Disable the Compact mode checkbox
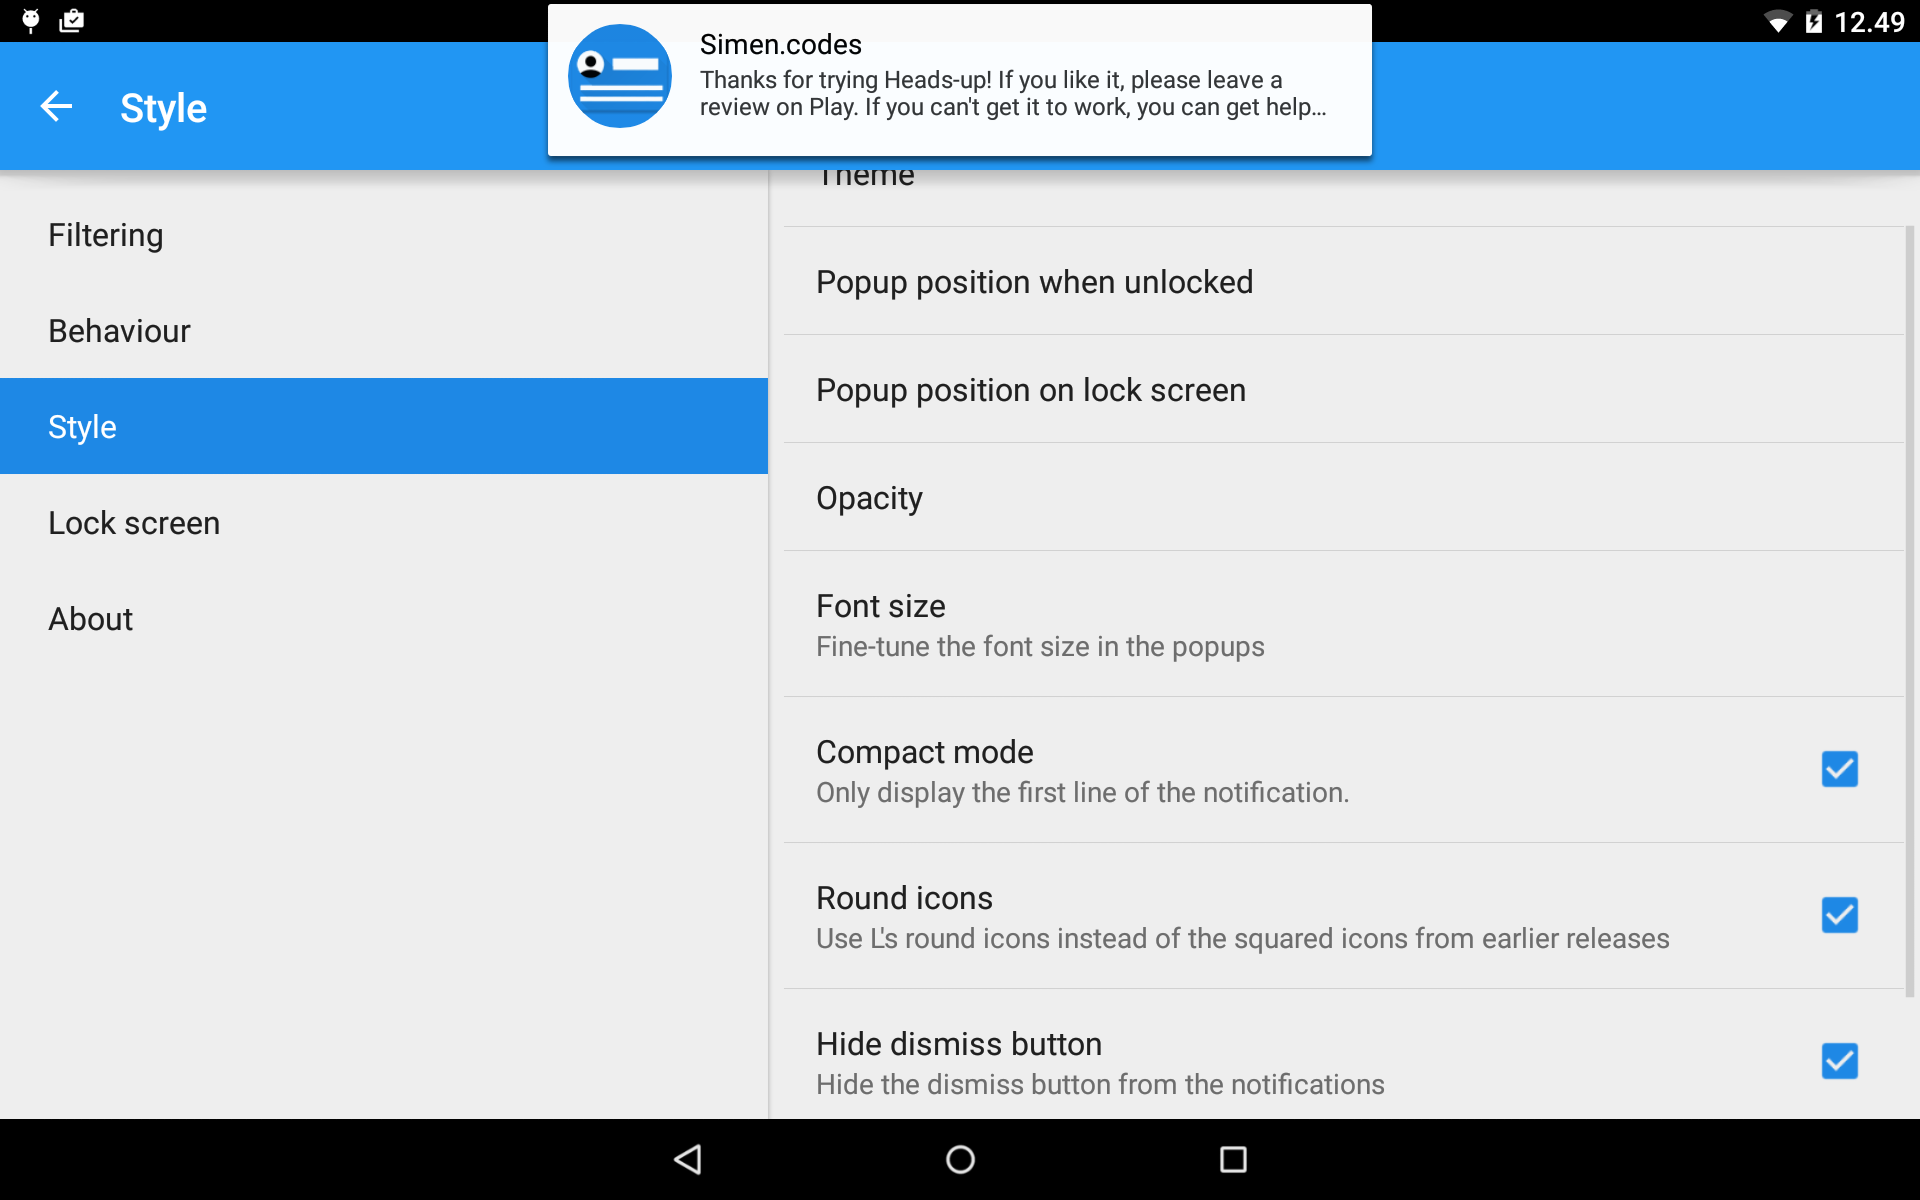This screenshot has height=1200, width=1920. (x=1839, y=769)
